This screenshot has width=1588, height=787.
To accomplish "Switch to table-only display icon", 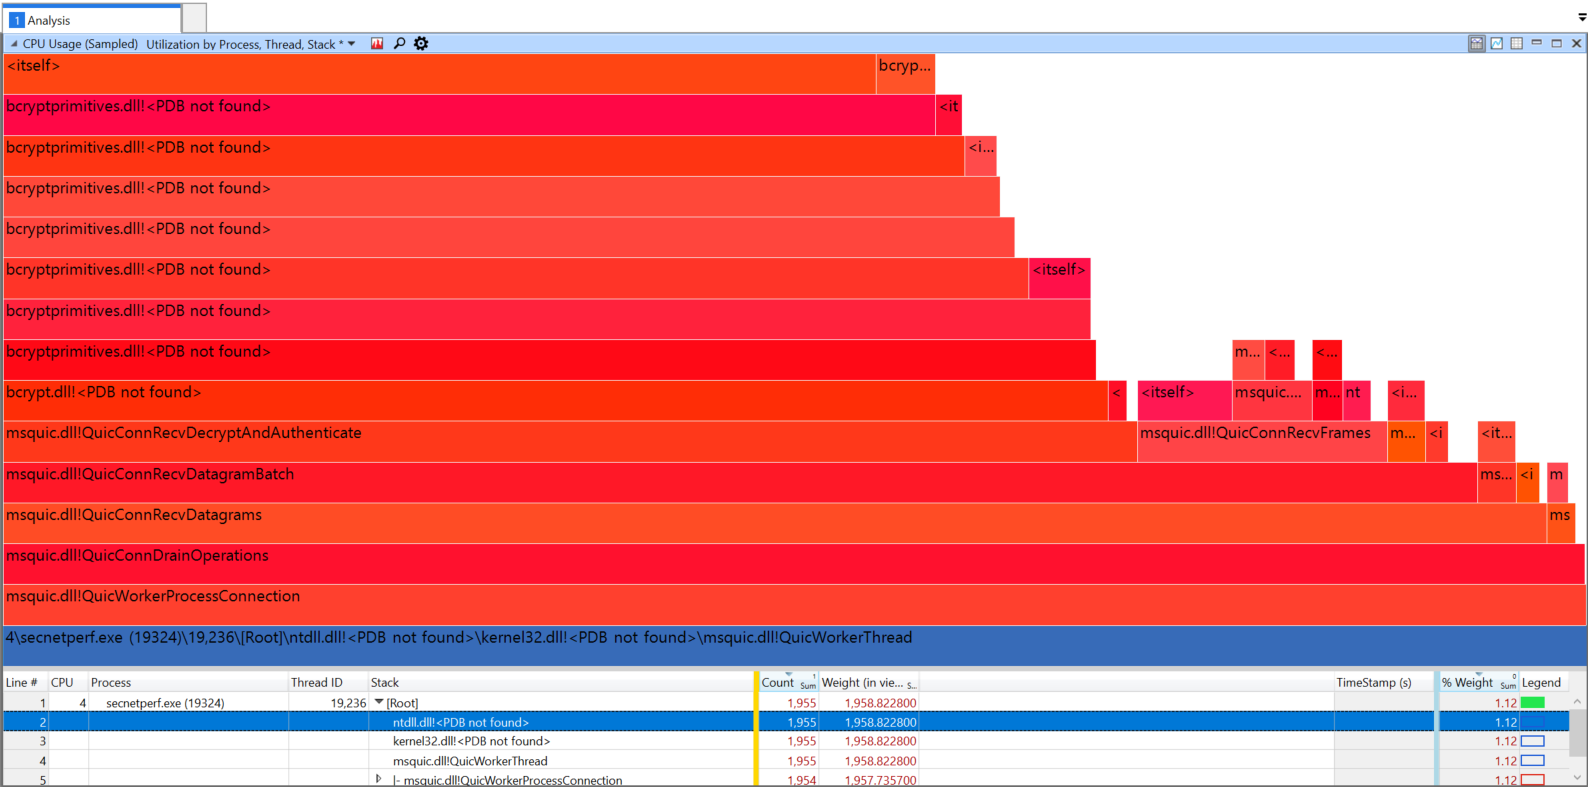I will tap(1516, 43).
